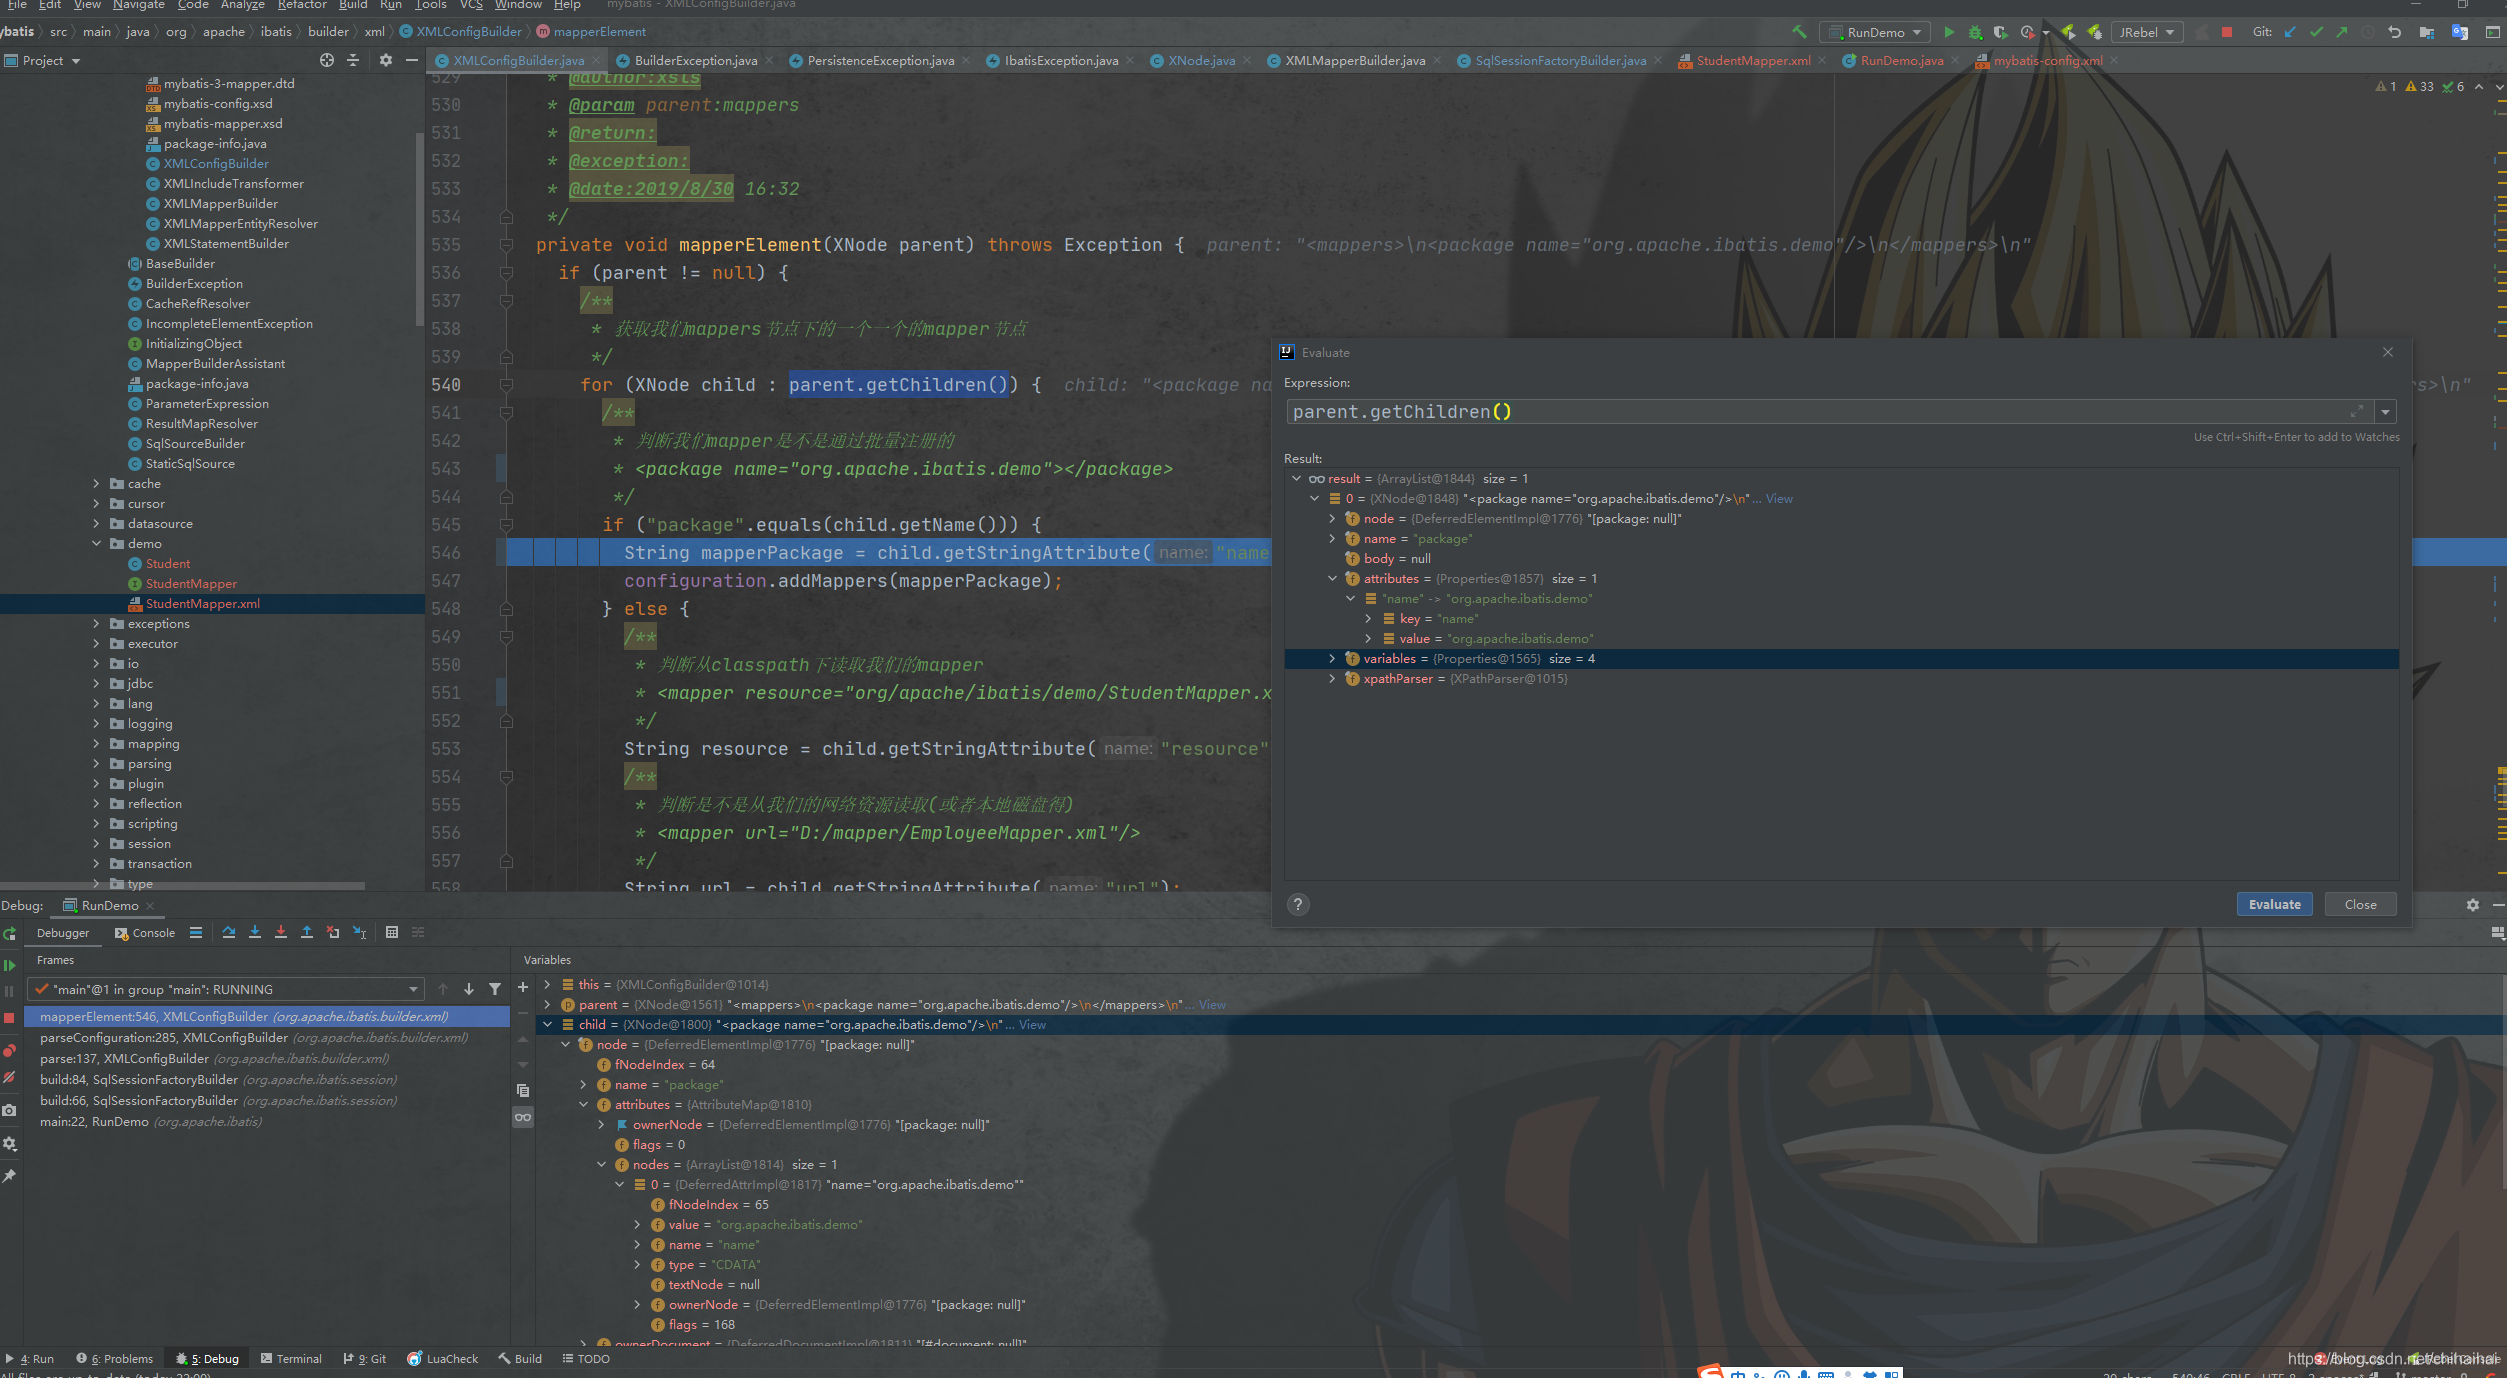Click the View link on parent variable

1212,1005
